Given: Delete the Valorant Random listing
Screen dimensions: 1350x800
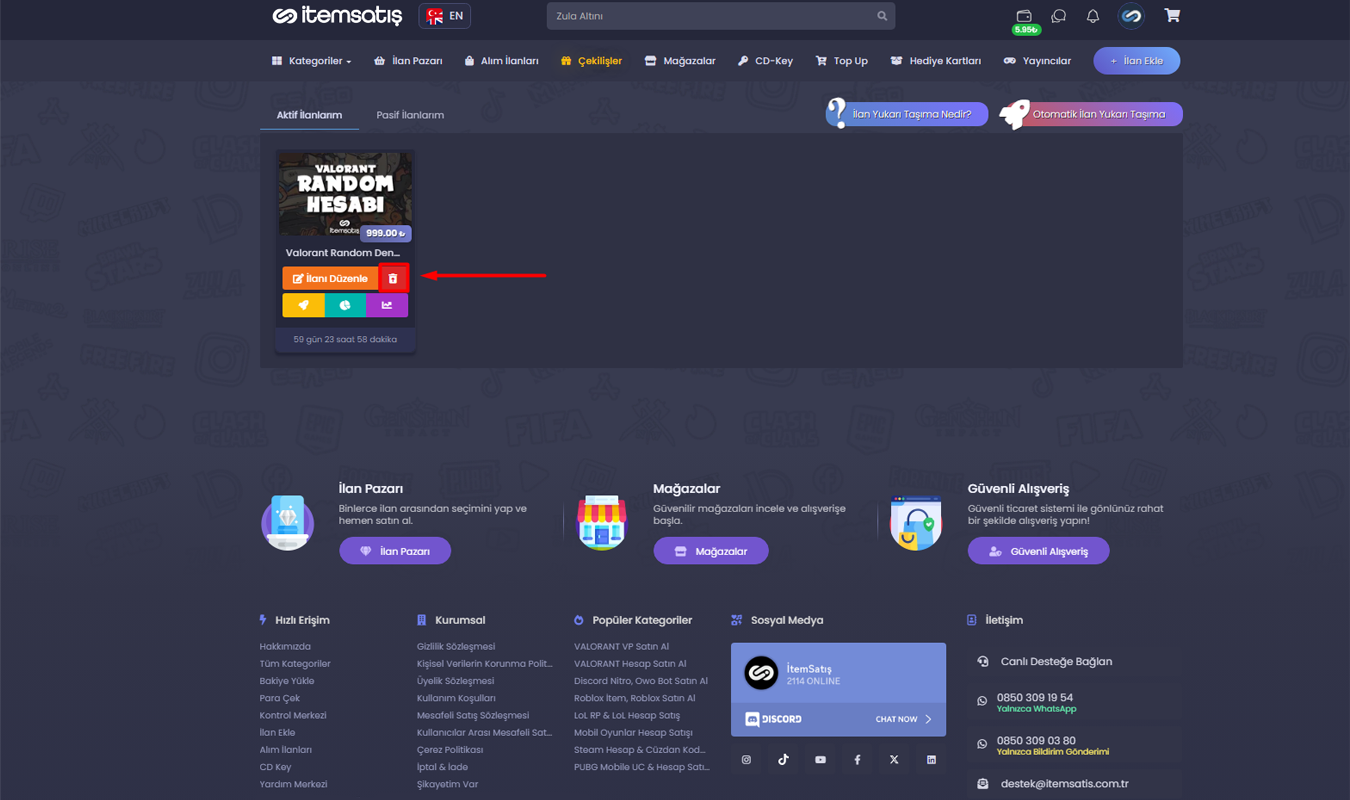Looking at the screenshot, I should coord(393,278).
